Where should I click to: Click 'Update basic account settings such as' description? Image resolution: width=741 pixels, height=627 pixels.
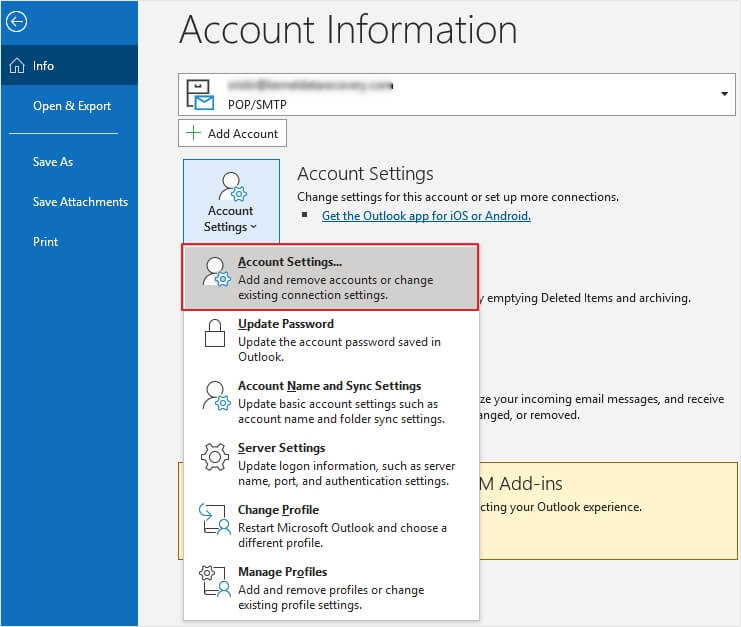coord(338,404)
